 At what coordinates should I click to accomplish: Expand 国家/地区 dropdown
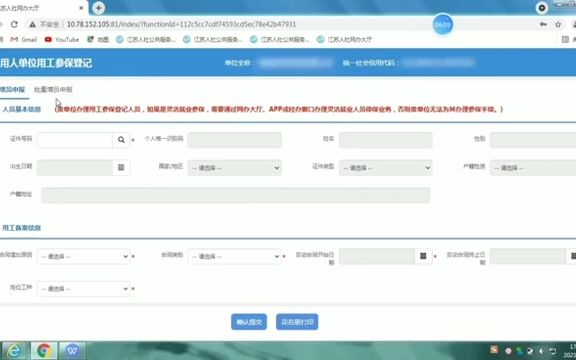pos(234,168)
